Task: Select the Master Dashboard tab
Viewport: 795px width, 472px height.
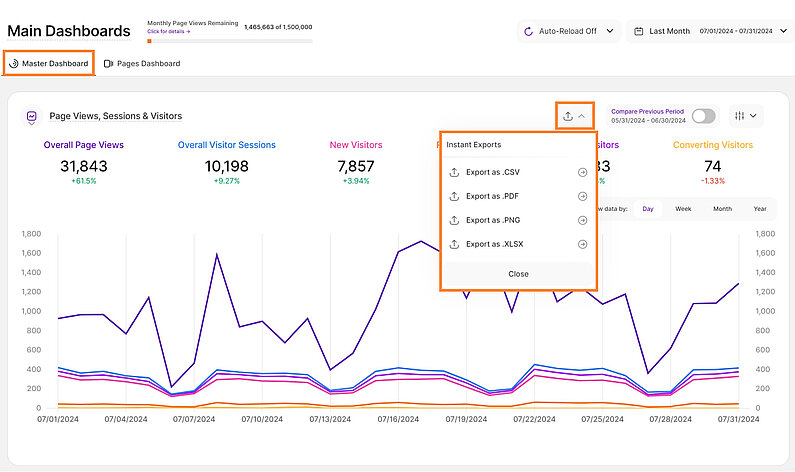Action: point(49,64)
